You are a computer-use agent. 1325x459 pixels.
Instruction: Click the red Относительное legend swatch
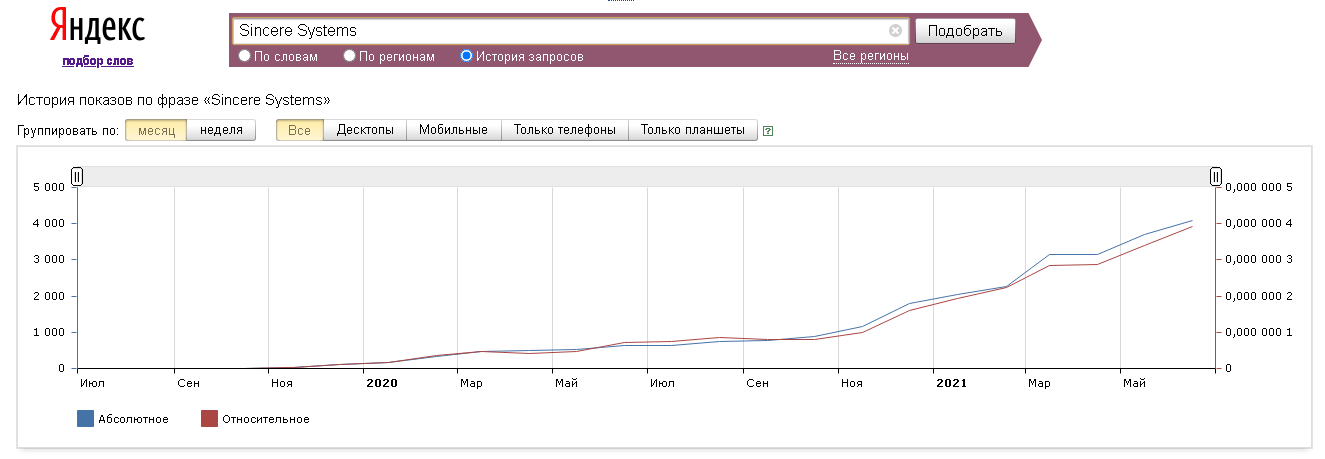pyautogui.click(x=209, y=419)
